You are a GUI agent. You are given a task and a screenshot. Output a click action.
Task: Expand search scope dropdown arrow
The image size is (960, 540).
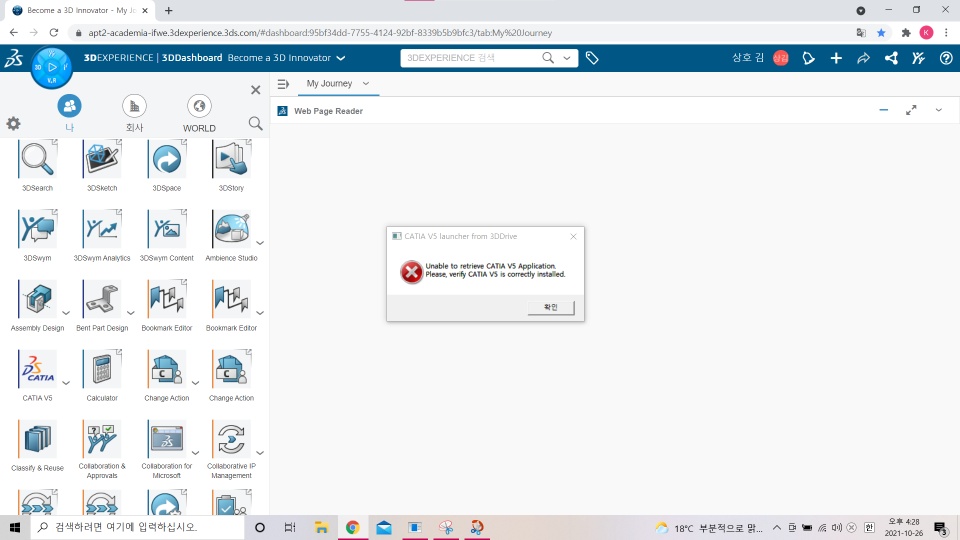(567, 58)
